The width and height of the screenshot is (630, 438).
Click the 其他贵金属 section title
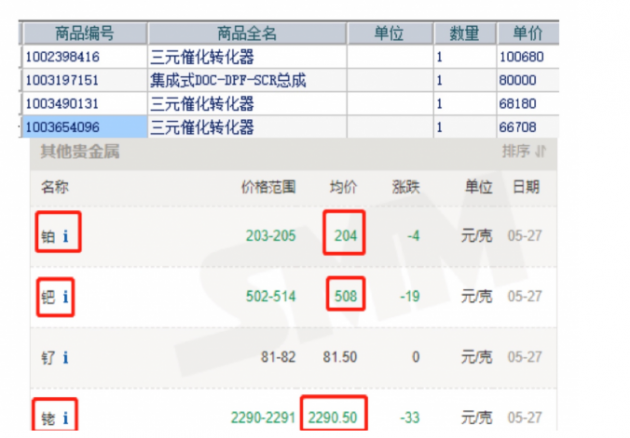[x=80, y=151]
